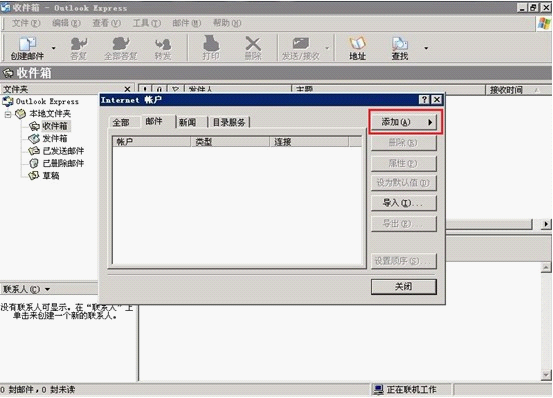Click the Inbox (收件箱) banner icon
553x398 pixels.
point(8,73)
